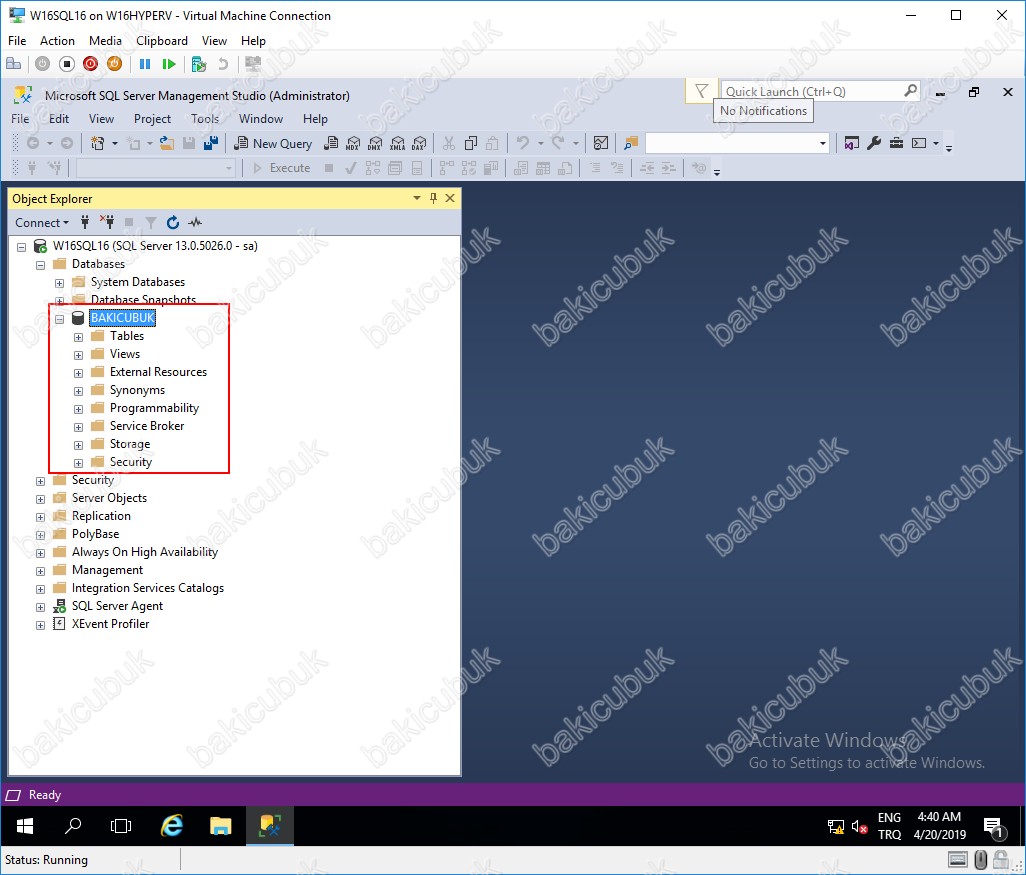
Task: Open the Activity Monitor from the main toolbar
Action: (601, 143)
